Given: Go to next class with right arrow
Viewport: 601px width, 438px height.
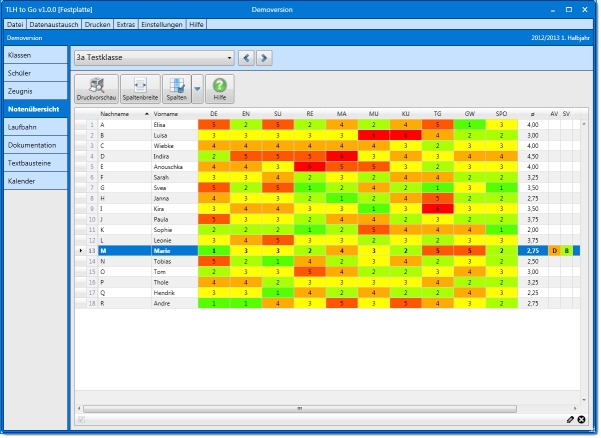Looking at the screenshot, I should (x=264, y=57).
